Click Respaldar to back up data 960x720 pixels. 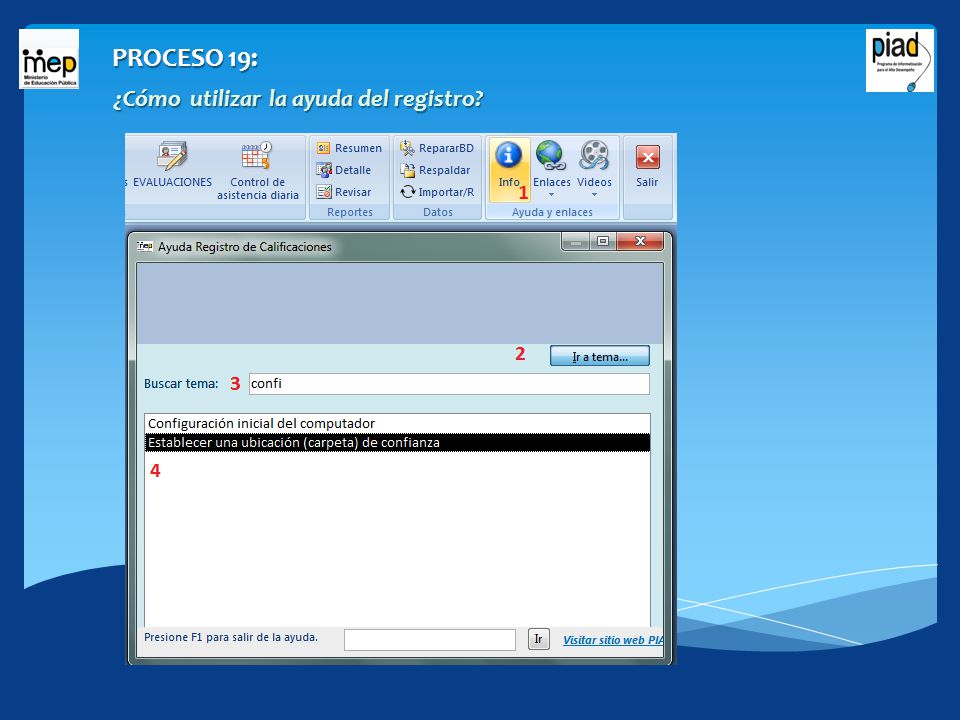435,170
